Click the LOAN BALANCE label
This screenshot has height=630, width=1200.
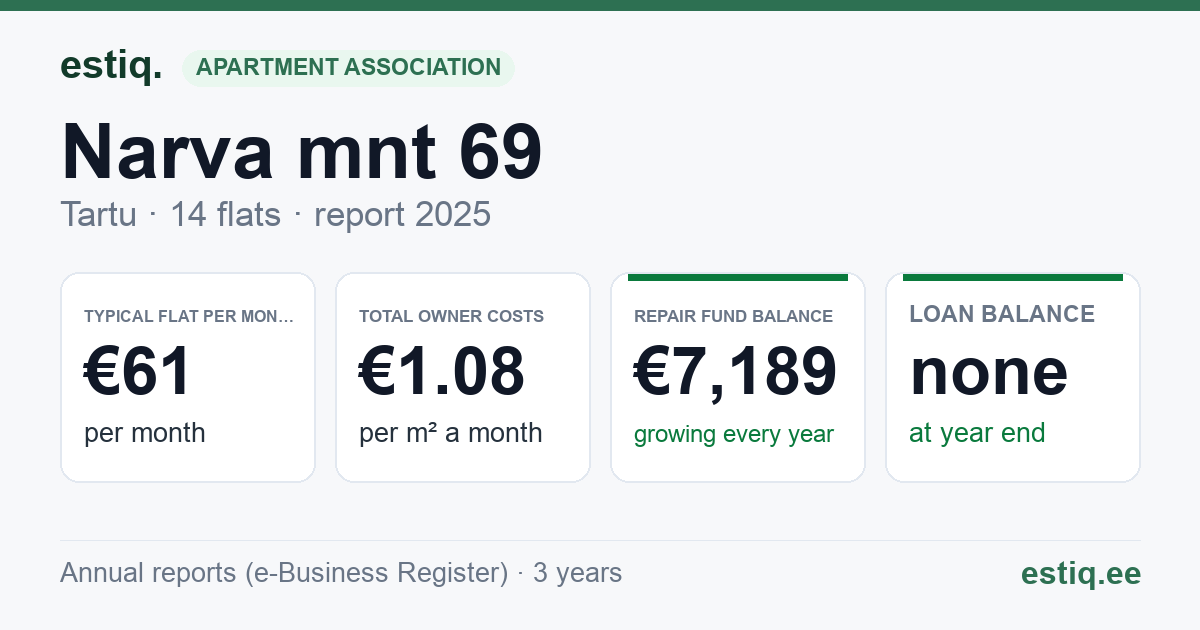click(x=1002, y=314)
